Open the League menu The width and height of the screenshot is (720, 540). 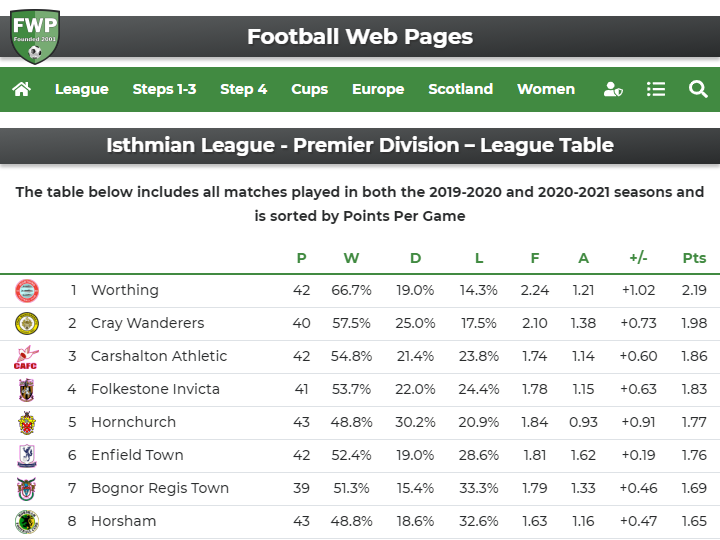[x=82, y=89]
